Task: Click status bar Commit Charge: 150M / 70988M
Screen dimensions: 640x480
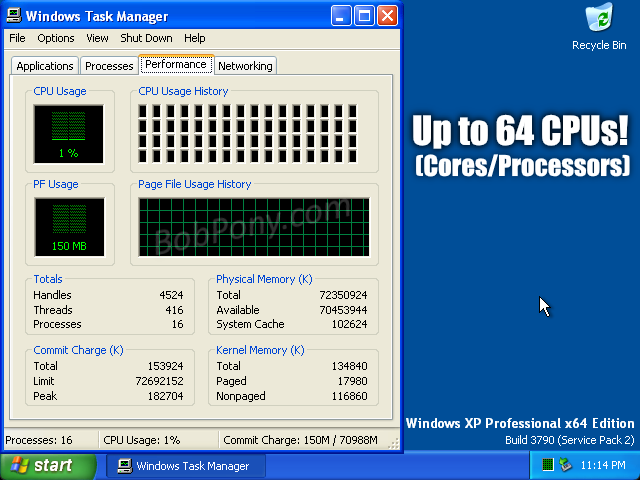Action: (300, 440)
